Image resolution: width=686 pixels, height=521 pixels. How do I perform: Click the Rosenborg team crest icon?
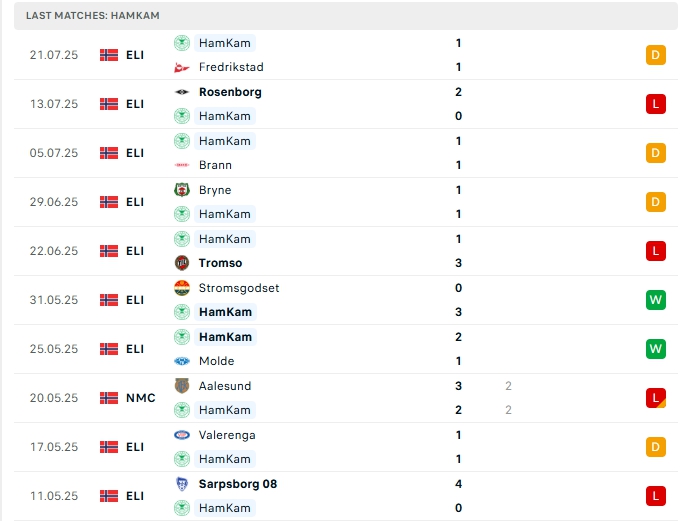(182, 92)
